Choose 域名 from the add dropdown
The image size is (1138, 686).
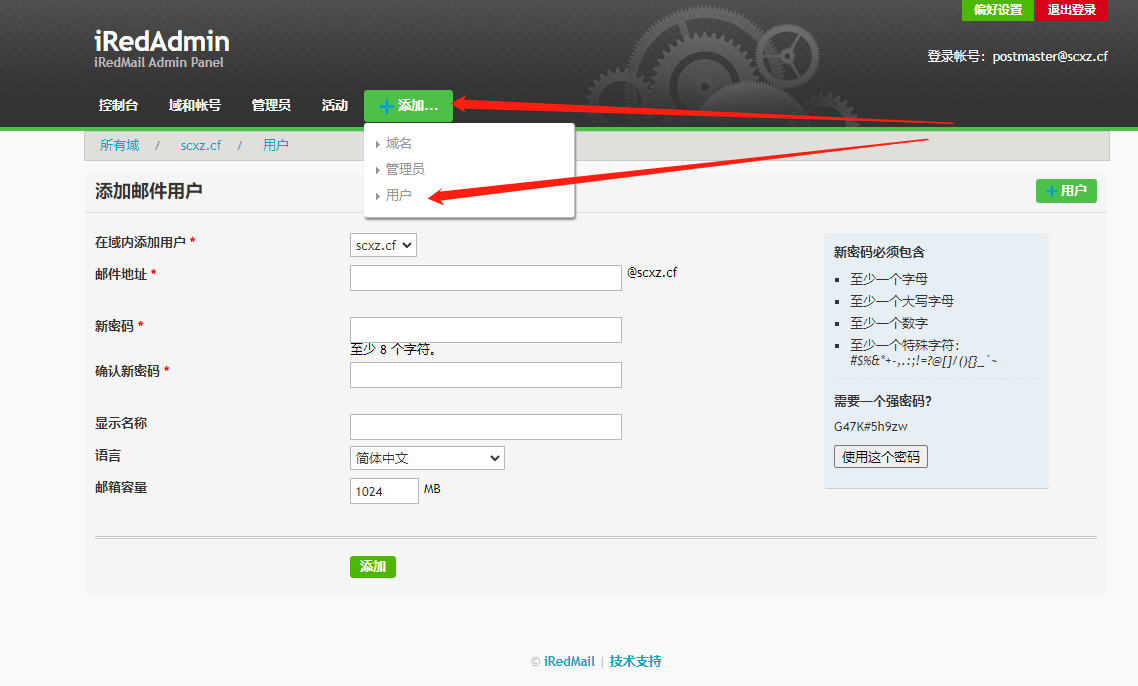click(398, 143)
